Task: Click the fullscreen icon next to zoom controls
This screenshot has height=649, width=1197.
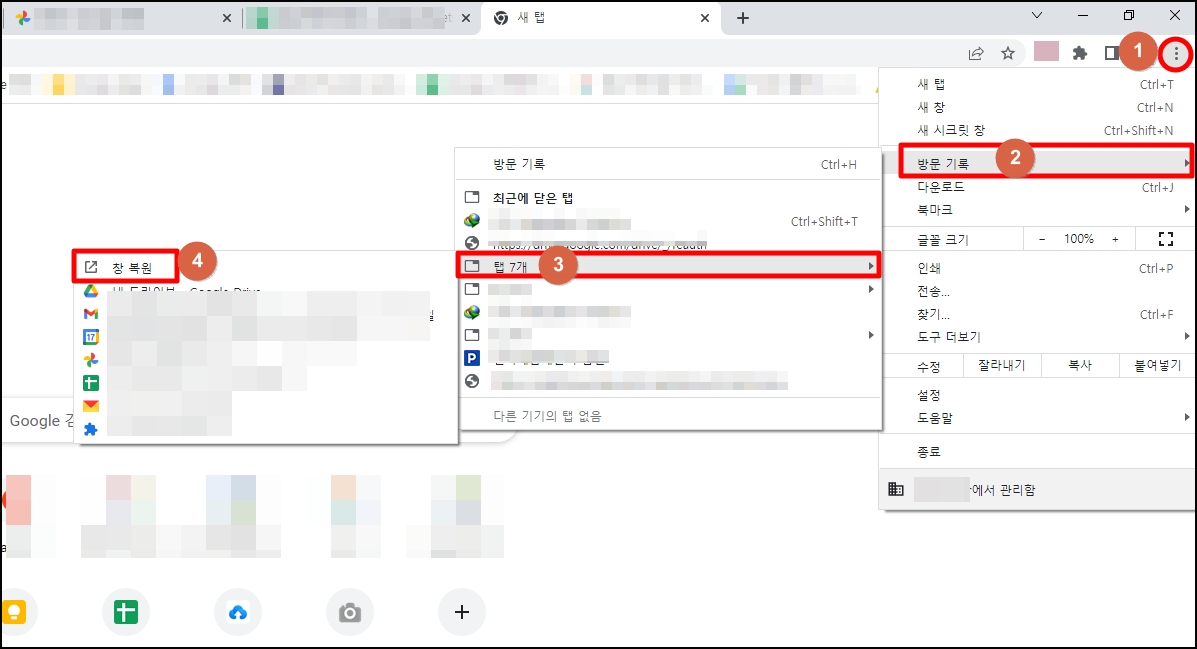Action: click(x=1166, y=238)
